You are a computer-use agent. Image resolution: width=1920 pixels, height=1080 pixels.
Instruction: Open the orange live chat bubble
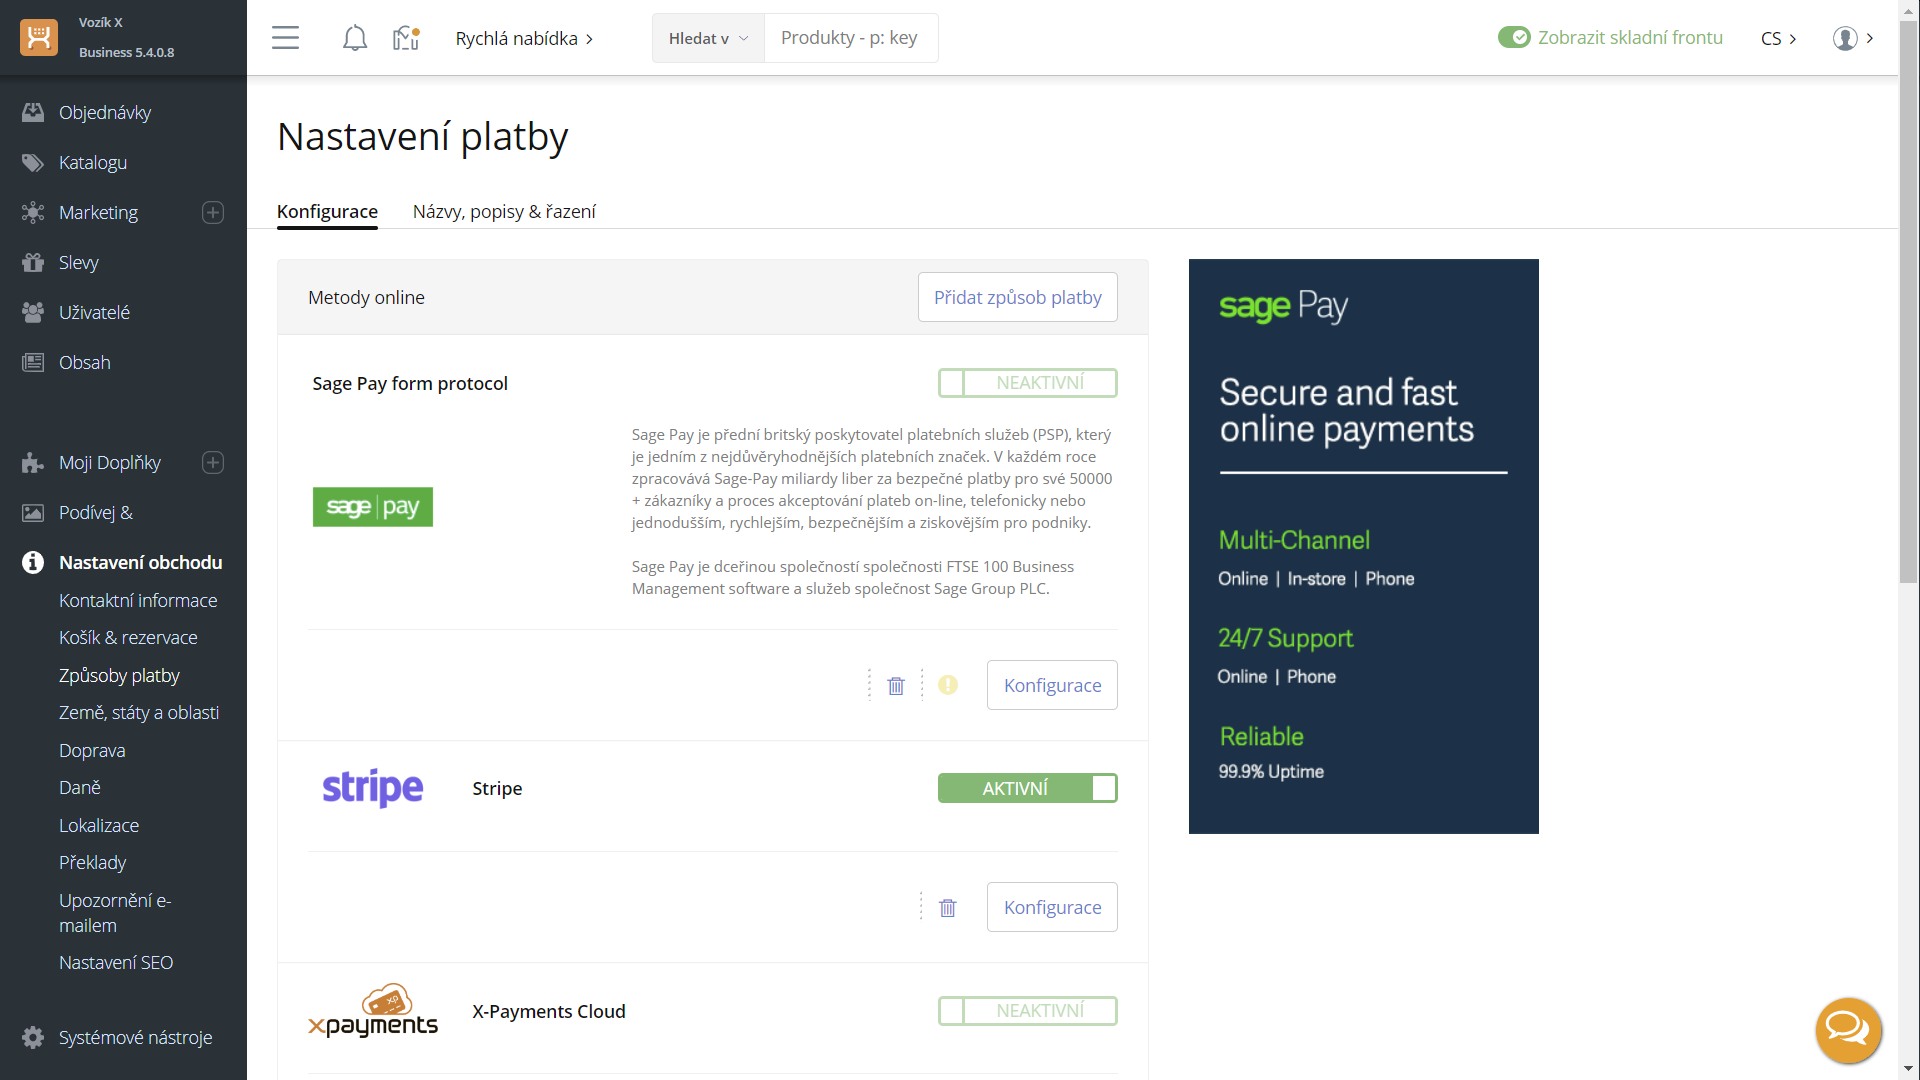[x=1848, y=1030]
